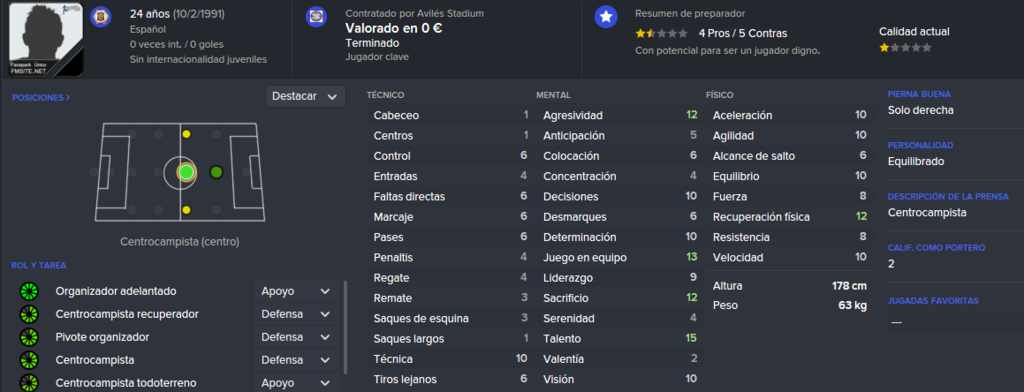The height and width of the screenshot is (392, 1024).
Task: Click the player silhouette portrait
Action: tap(46, 39)
